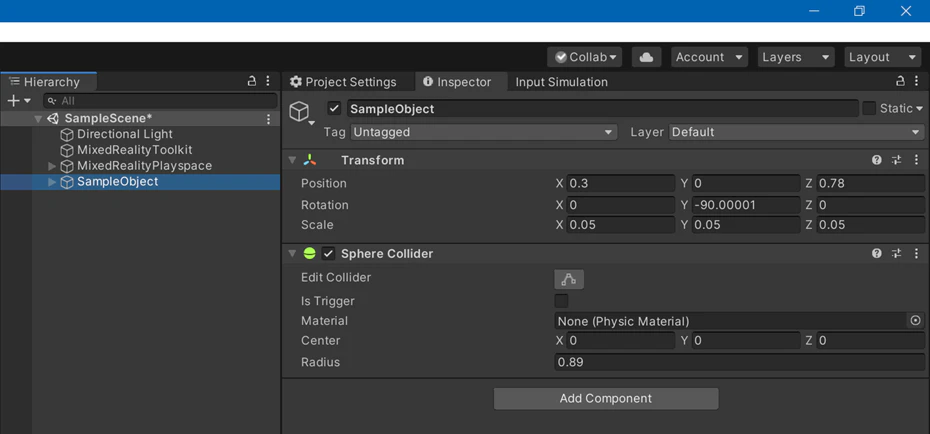The height and width of the screenshot is (434, 930).
Task: Open Sphere Collider preset settings icon
Action: [896, 254]
